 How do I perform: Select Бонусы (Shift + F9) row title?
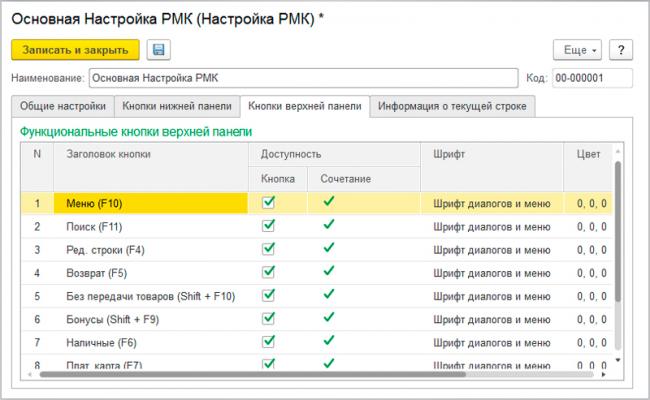tap(113, 320)
